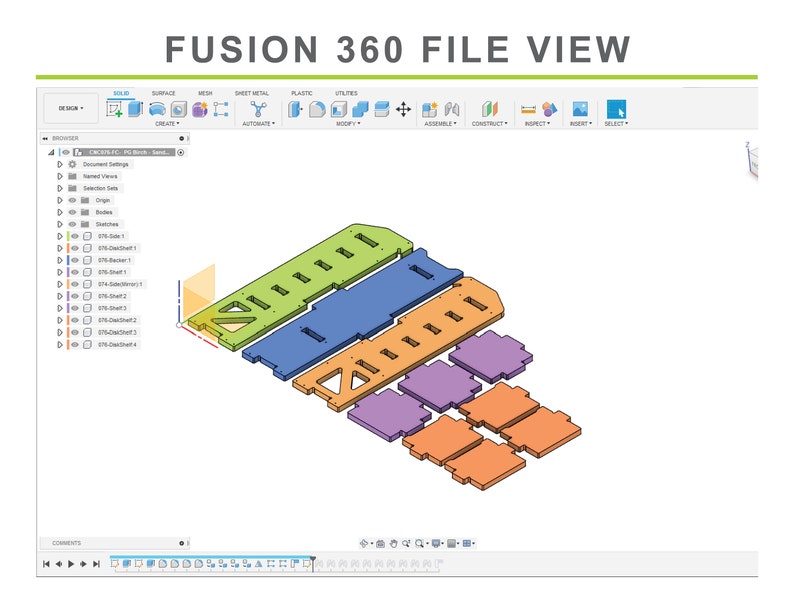Open the Grid and Snaps icon
Image resolution: width=794 pixels, height=613 pixels.
452,543
